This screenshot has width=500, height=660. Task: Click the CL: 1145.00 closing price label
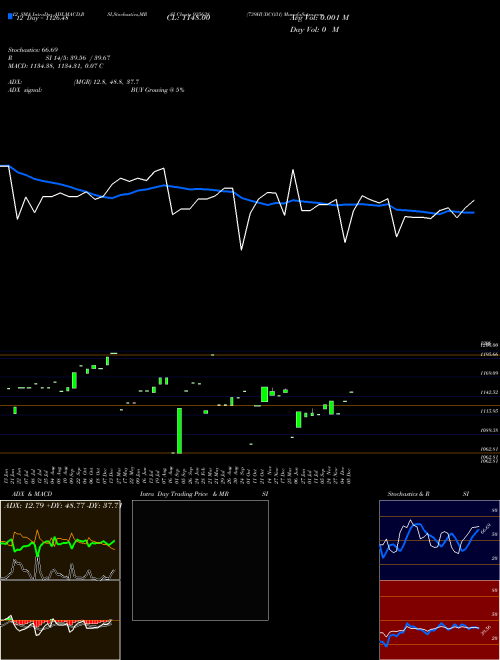(188, 18)
